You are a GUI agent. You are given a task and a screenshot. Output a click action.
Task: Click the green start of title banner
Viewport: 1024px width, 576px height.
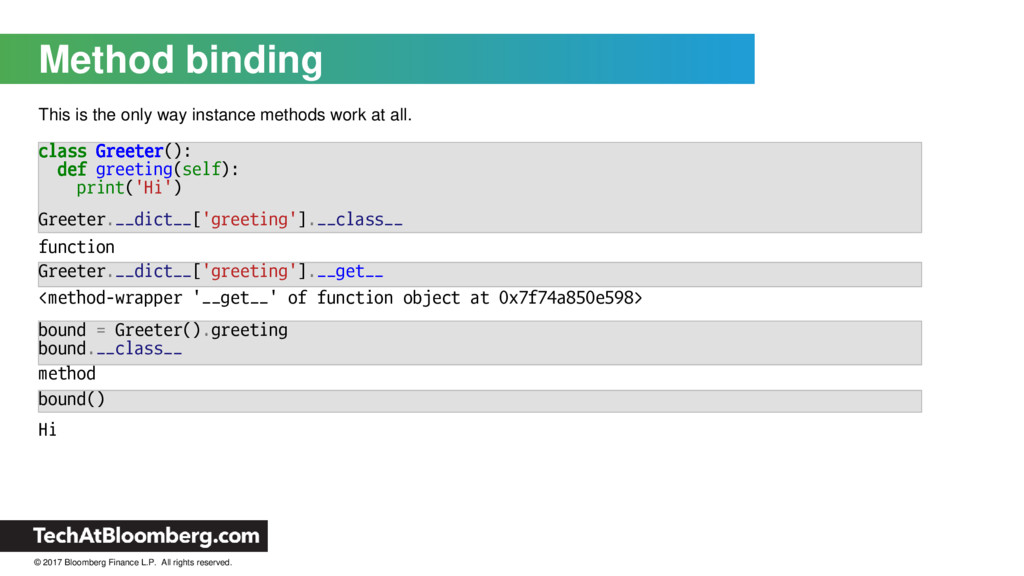pos(16,59)
